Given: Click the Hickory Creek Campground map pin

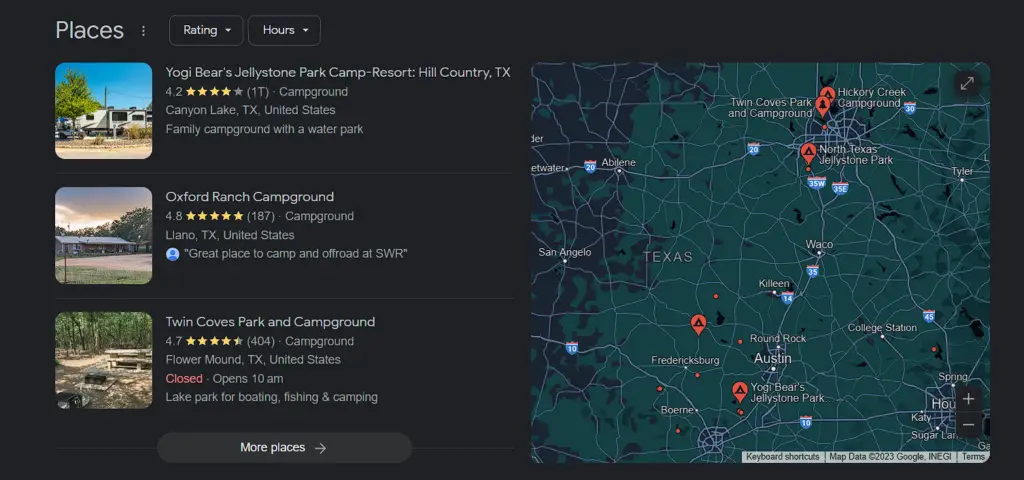Looking at the screenshot, I should [x=827, y=94].
